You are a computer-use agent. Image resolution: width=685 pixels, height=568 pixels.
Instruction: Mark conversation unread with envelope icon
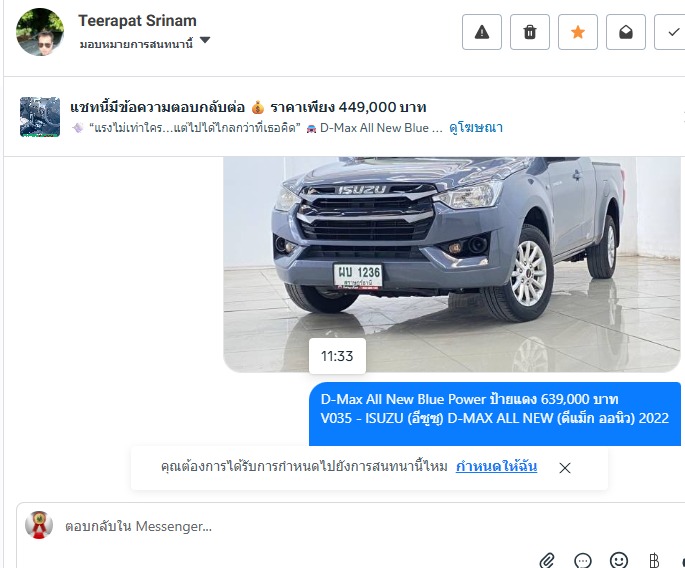pos(626,32)
